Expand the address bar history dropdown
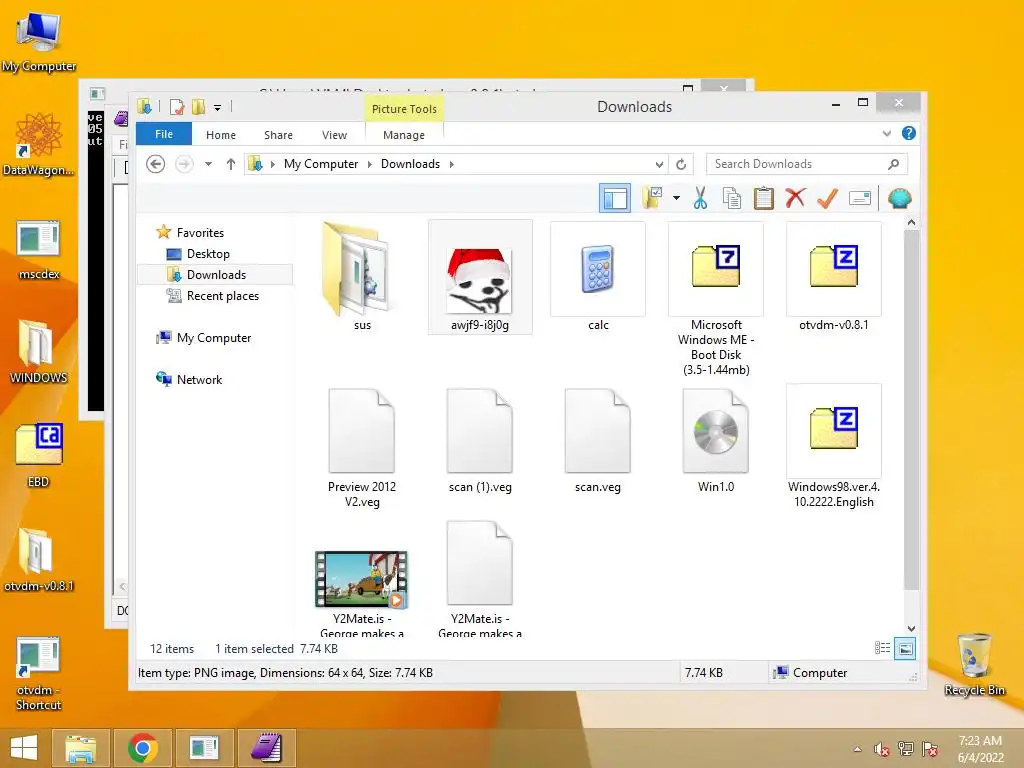Image resolution: width=1024 pixels, height=768 pixels. (659, 165)
